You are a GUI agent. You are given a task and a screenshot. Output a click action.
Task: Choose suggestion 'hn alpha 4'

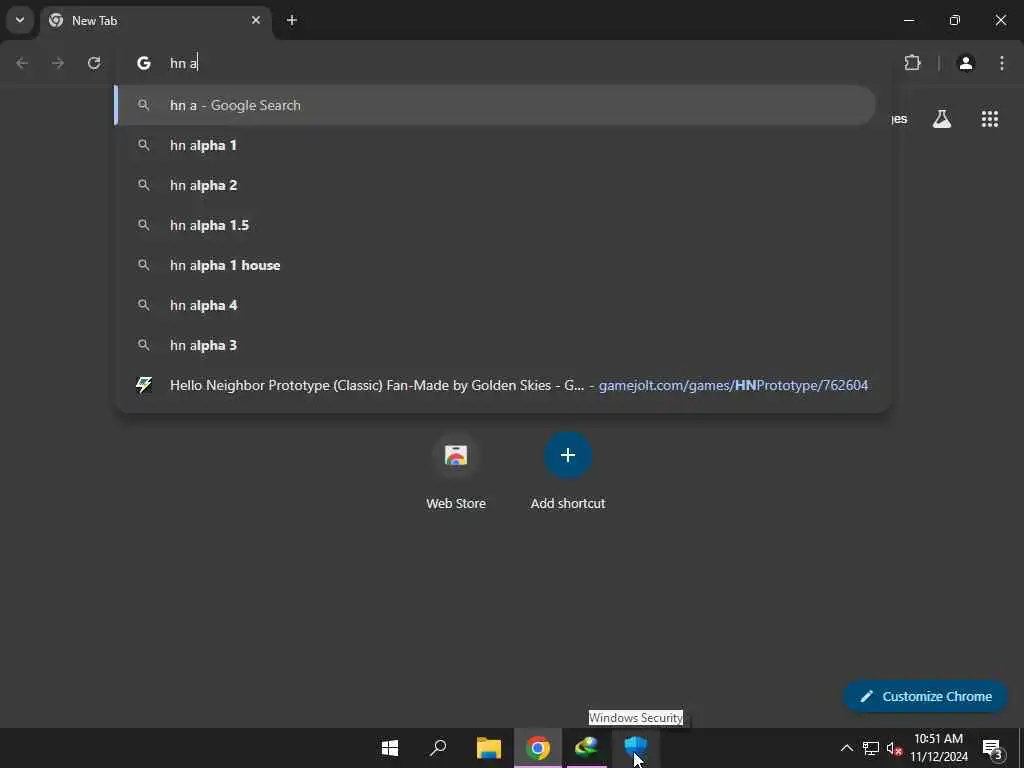pyautogui.click(x=495, y=305)
